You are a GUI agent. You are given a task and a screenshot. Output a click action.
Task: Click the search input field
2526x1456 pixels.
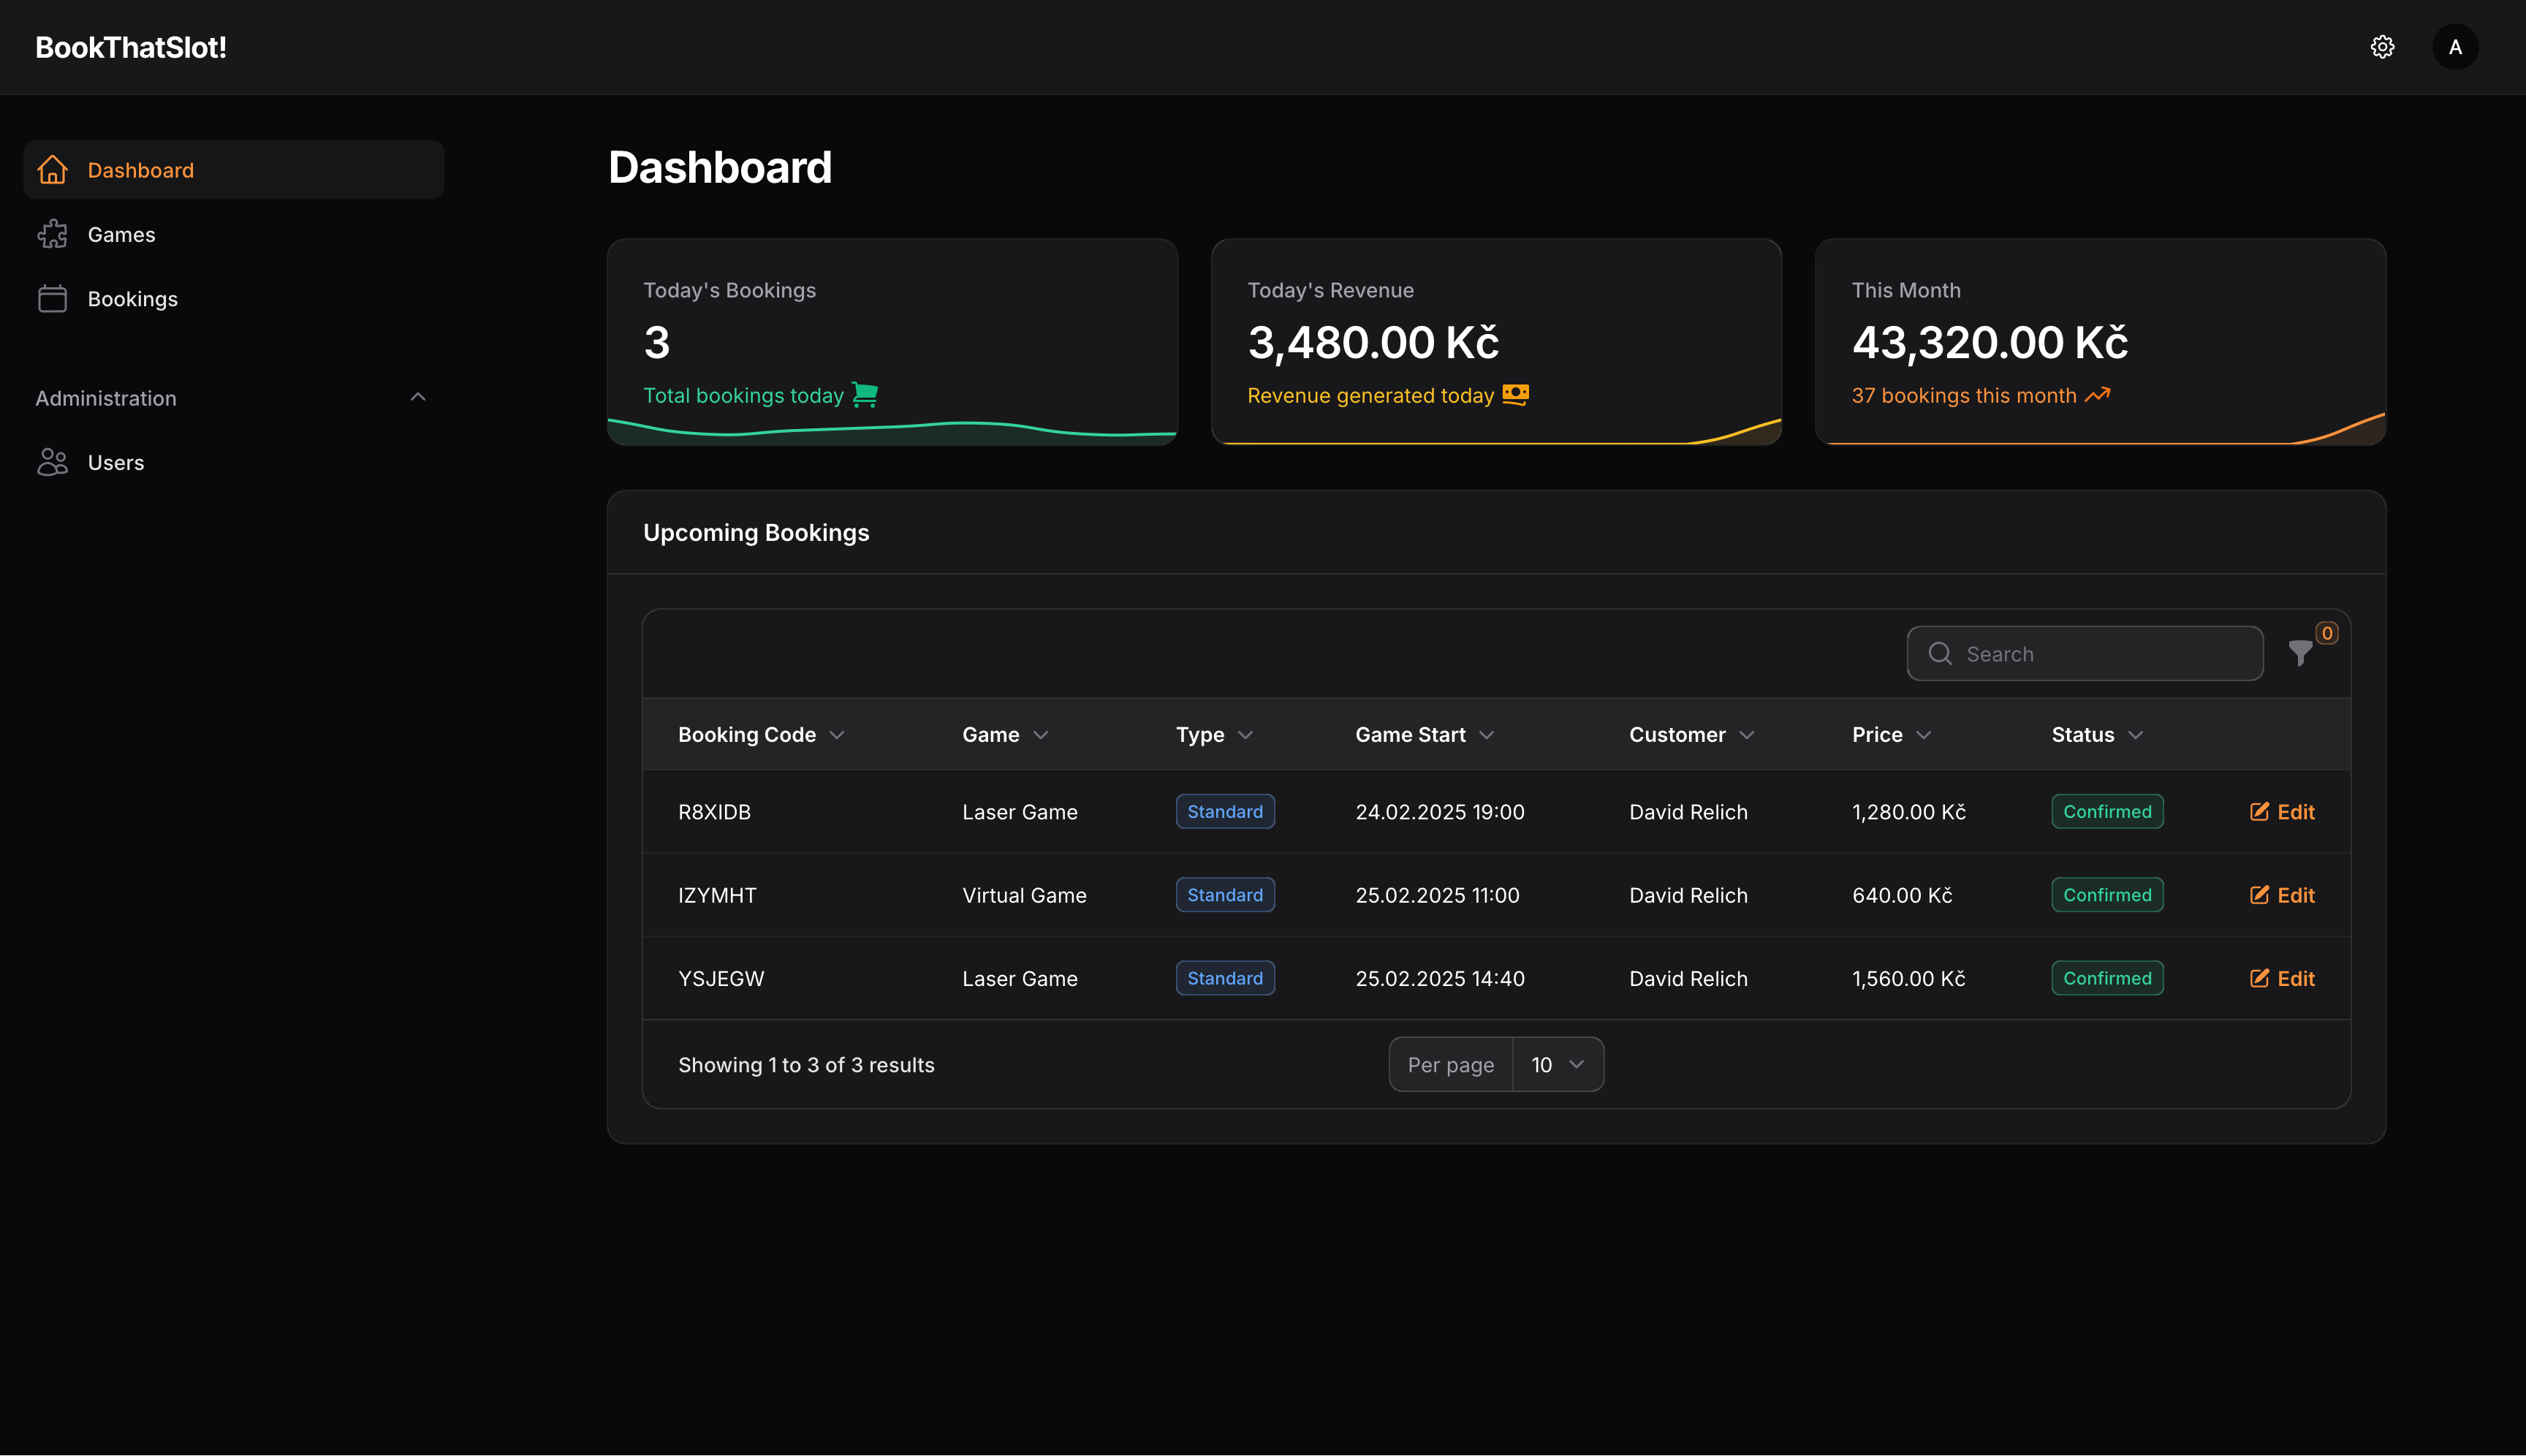[x=2085, y=653]
